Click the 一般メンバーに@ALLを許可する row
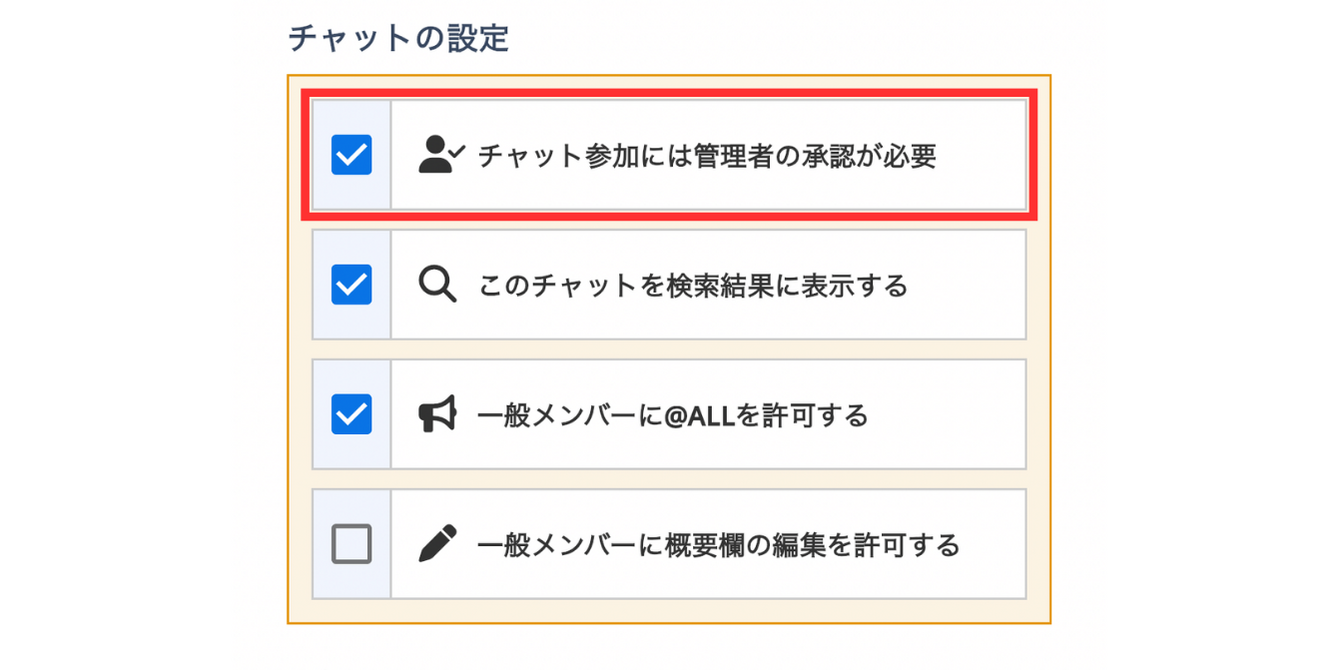 click(x=670, y=413)
